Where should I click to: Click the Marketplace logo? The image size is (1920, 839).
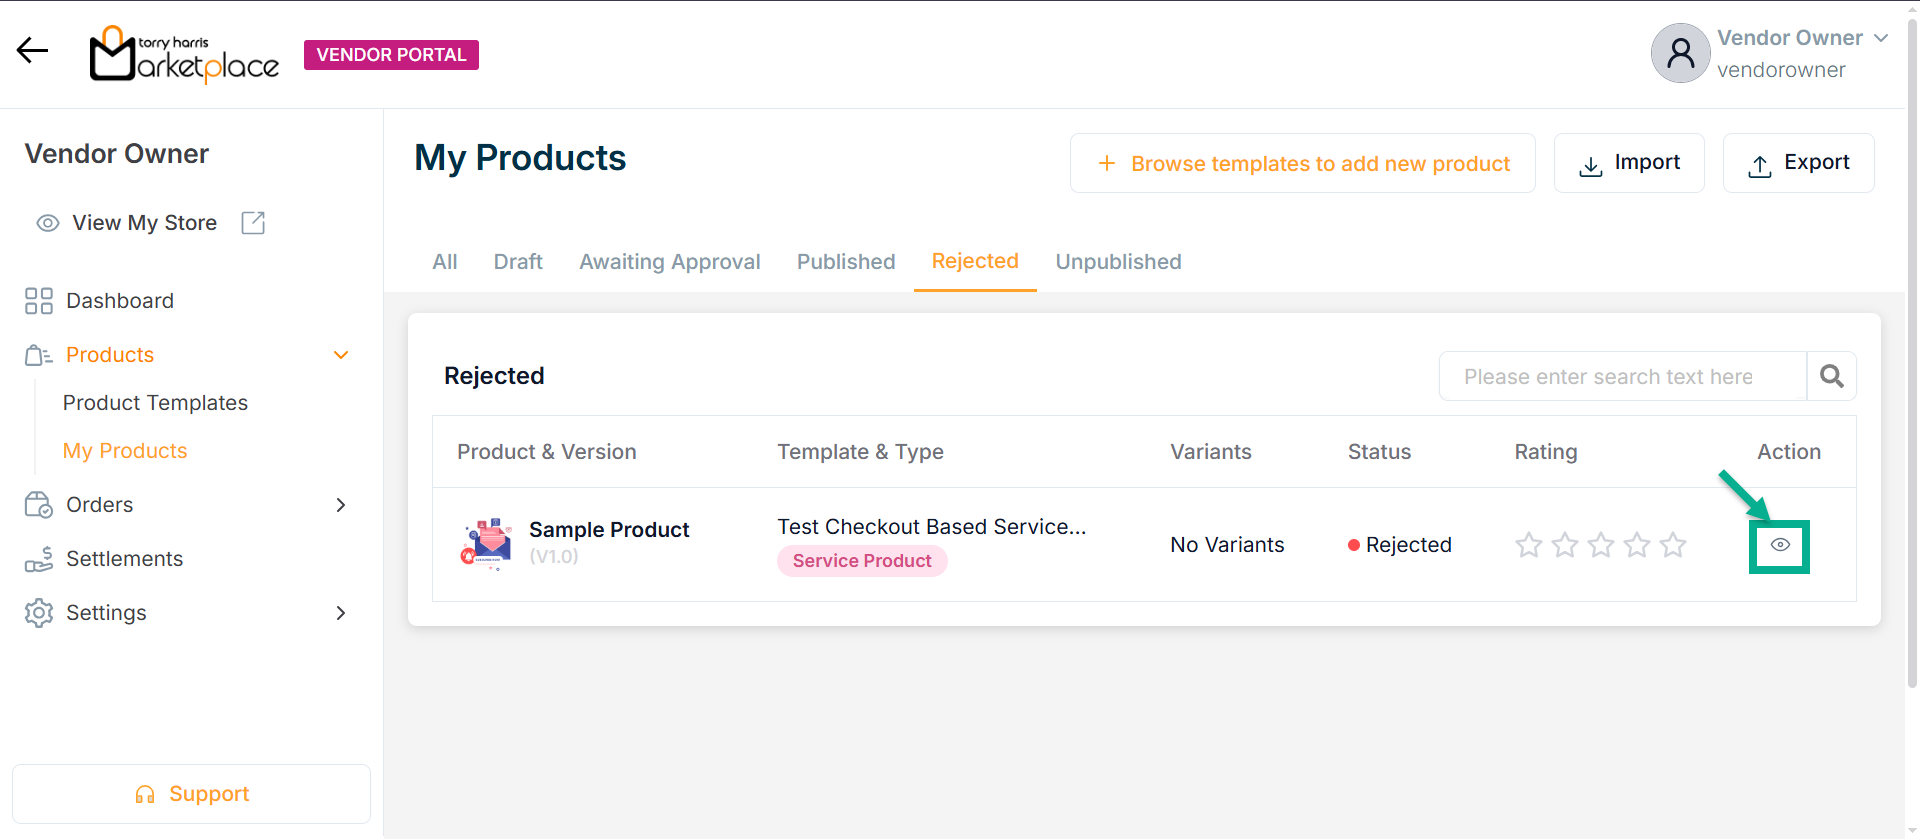click(184, 55)
